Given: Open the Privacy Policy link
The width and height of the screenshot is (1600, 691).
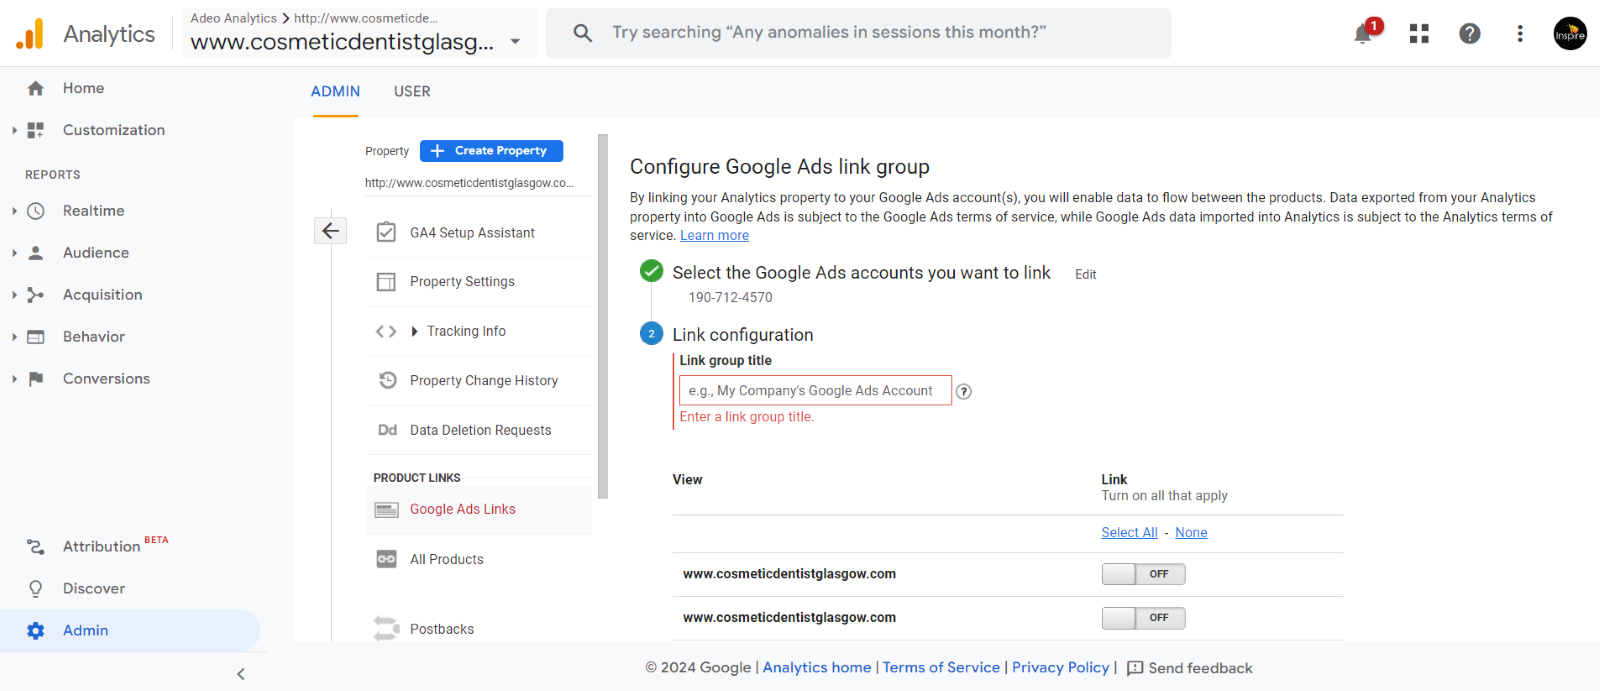Looking at the screenshot, I should pyautogui.click(x=1060, y=668).
